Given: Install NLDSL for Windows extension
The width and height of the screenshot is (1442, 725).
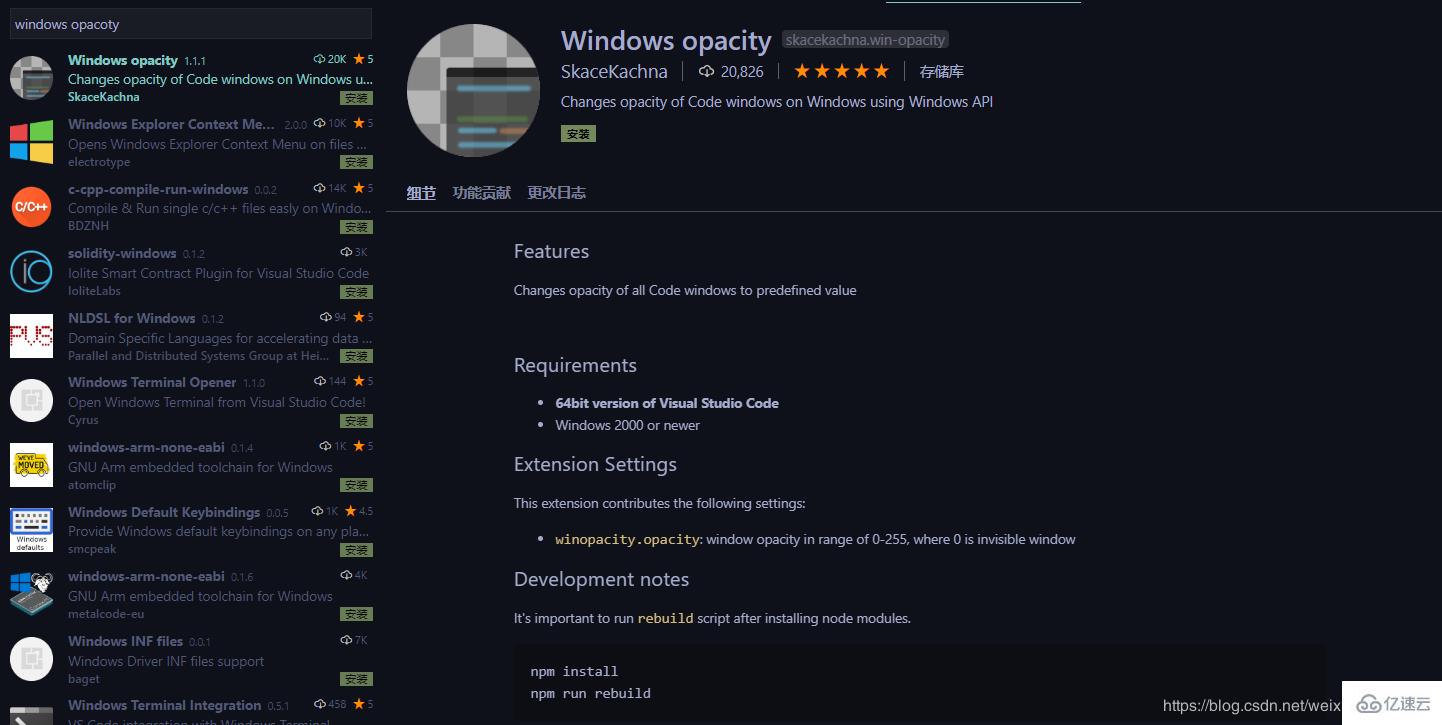Looking at the screenshot, I should [356, 356].
